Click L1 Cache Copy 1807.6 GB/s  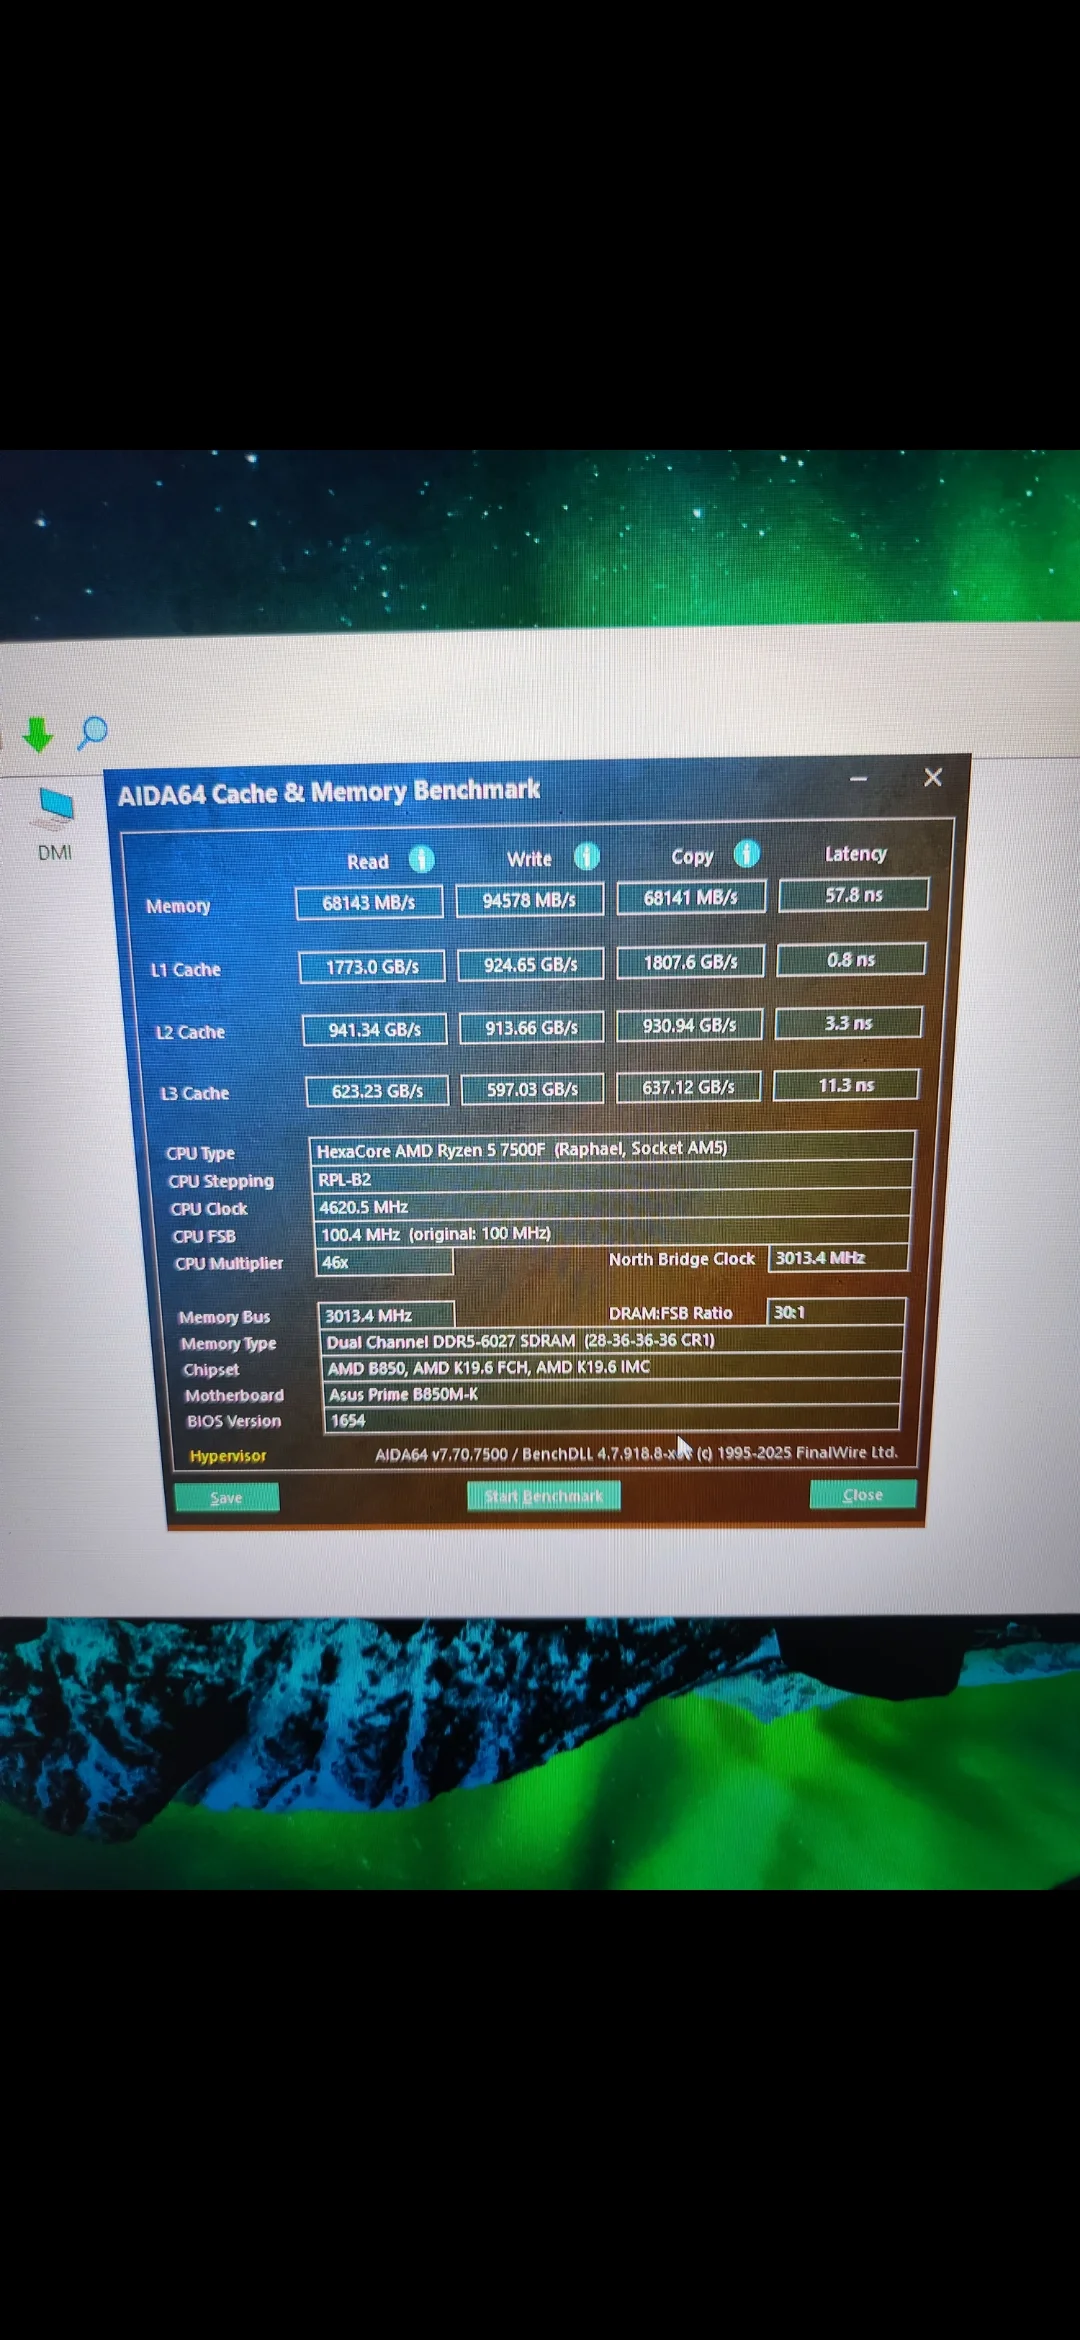[x=690, y=961]
